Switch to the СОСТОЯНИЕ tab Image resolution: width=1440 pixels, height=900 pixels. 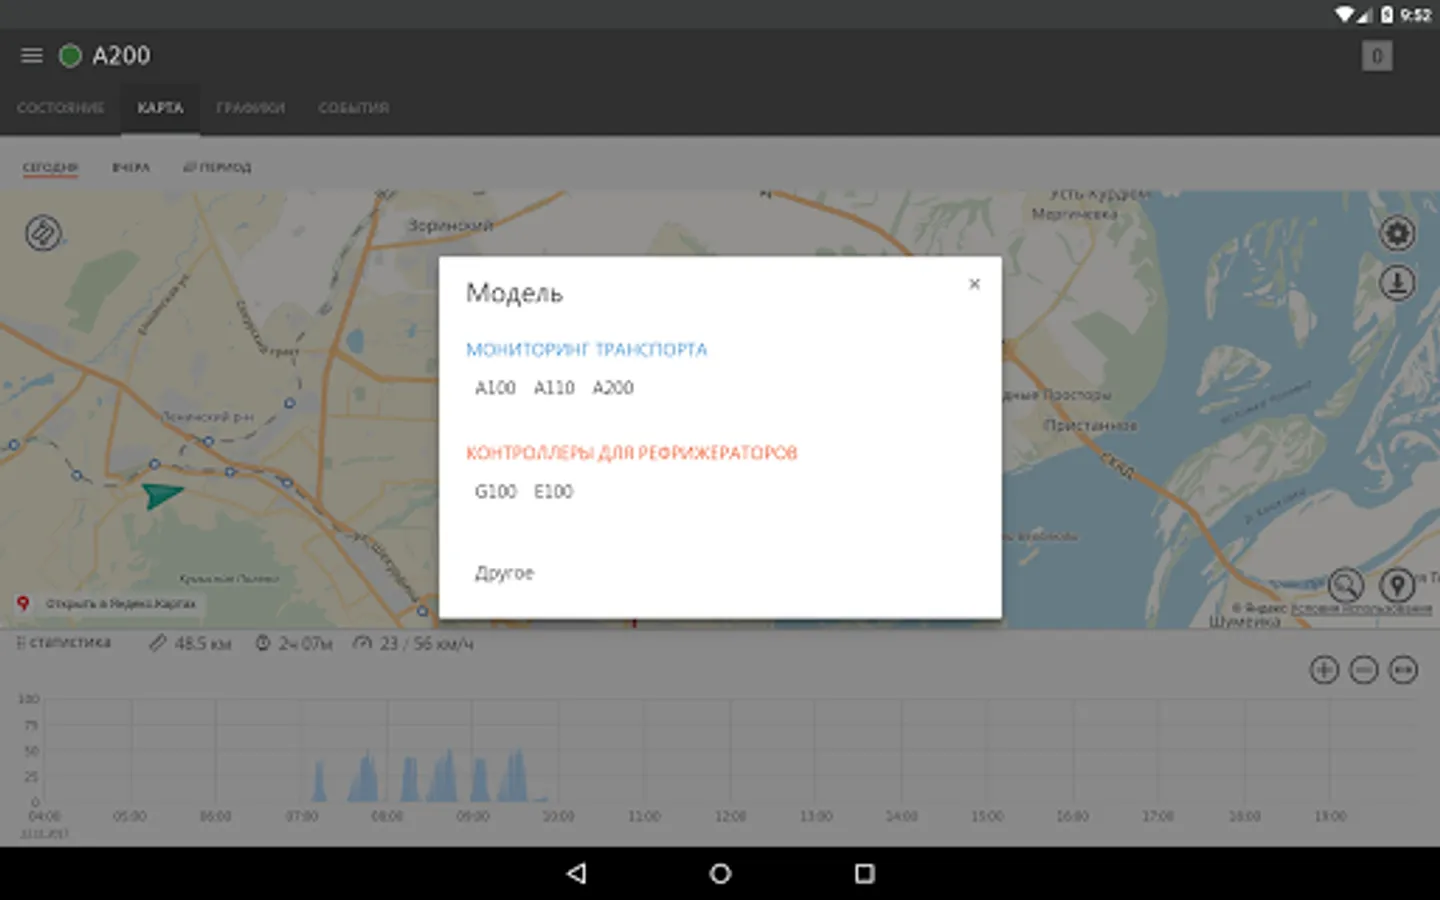click(60, 108)
